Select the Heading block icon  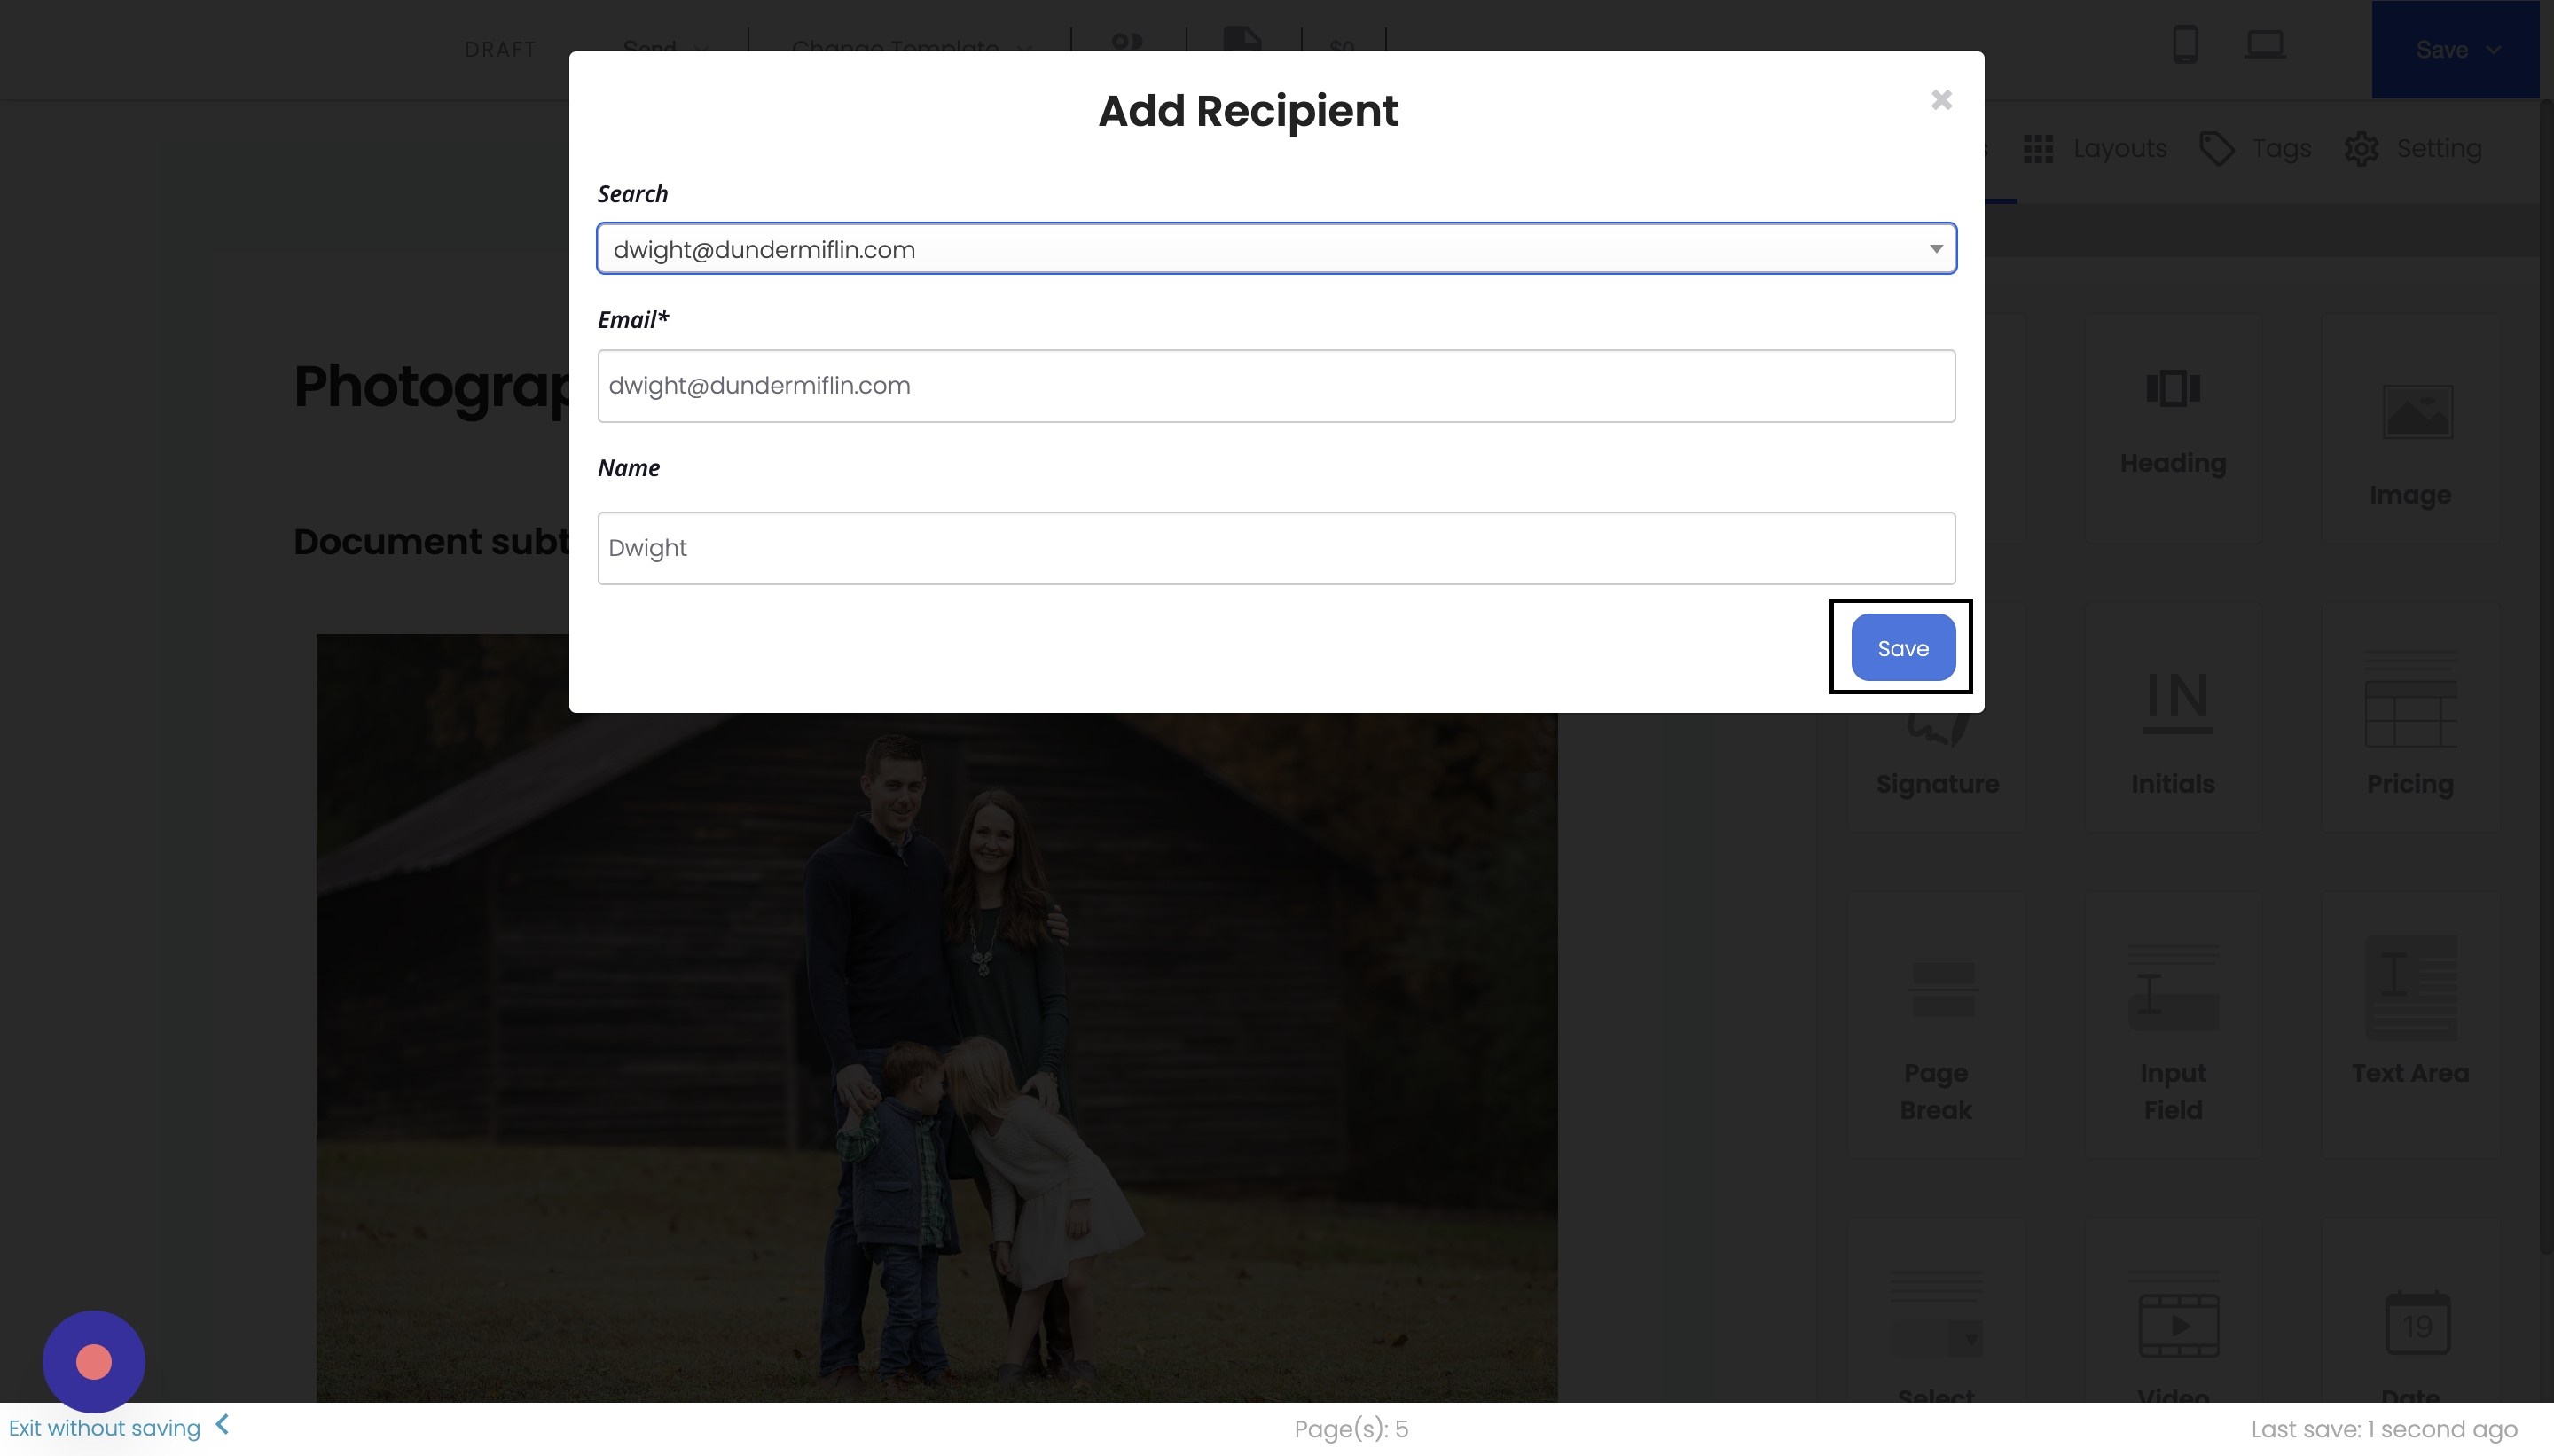pos(2172,388)
